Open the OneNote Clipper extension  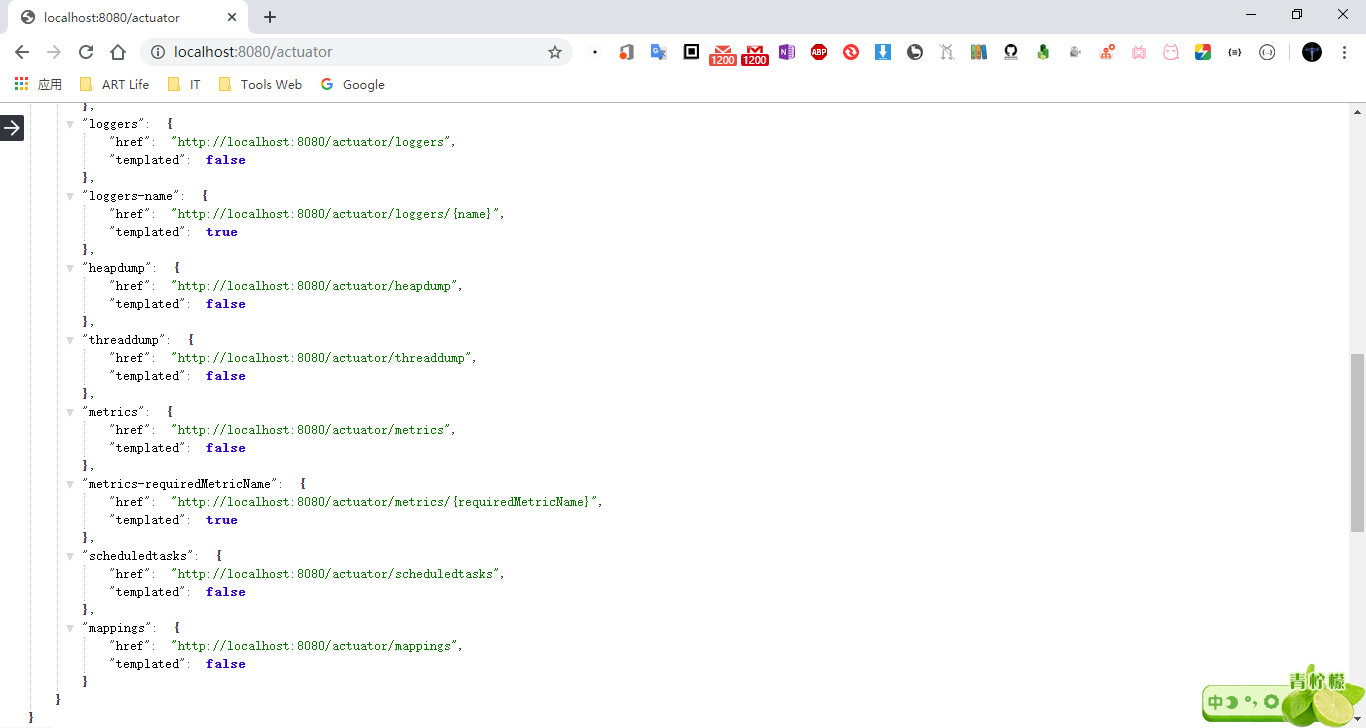(x=787, y=52)
